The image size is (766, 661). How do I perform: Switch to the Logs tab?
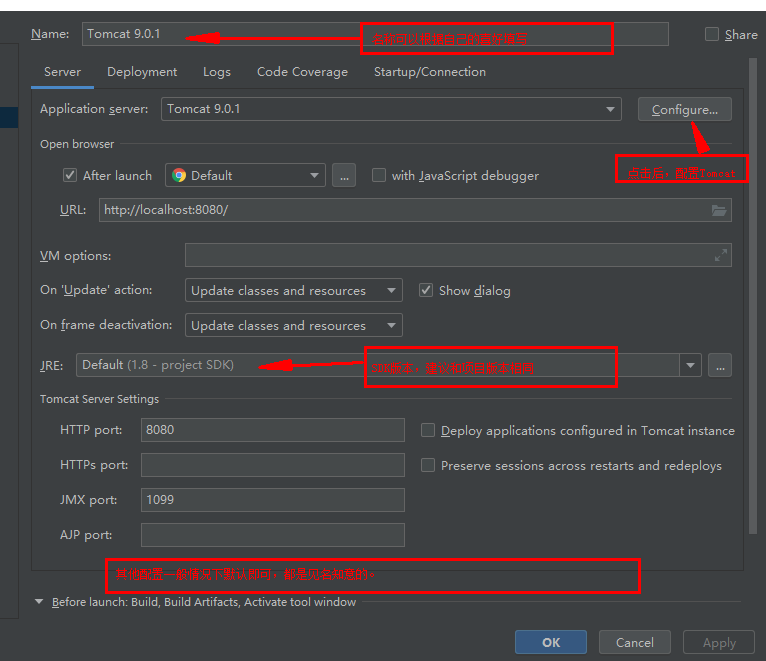(x=217, y=72)
